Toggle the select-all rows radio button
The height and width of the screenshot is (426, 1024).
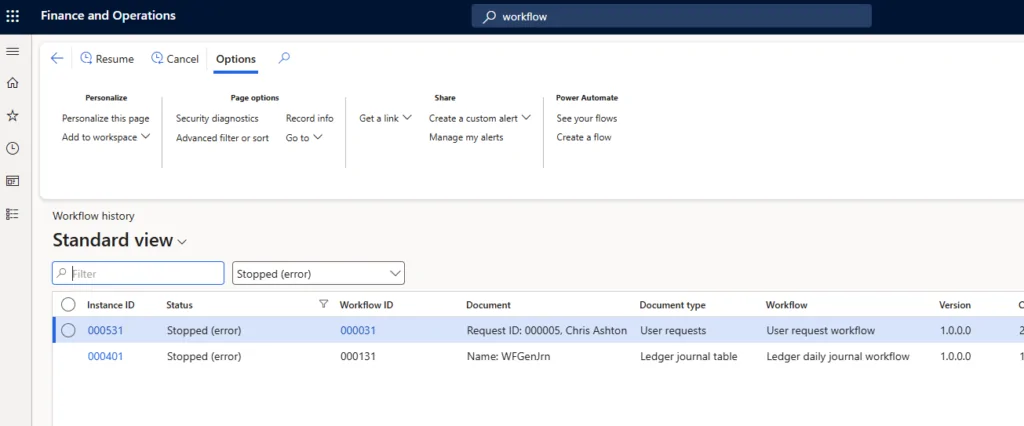tap(68, 304)
